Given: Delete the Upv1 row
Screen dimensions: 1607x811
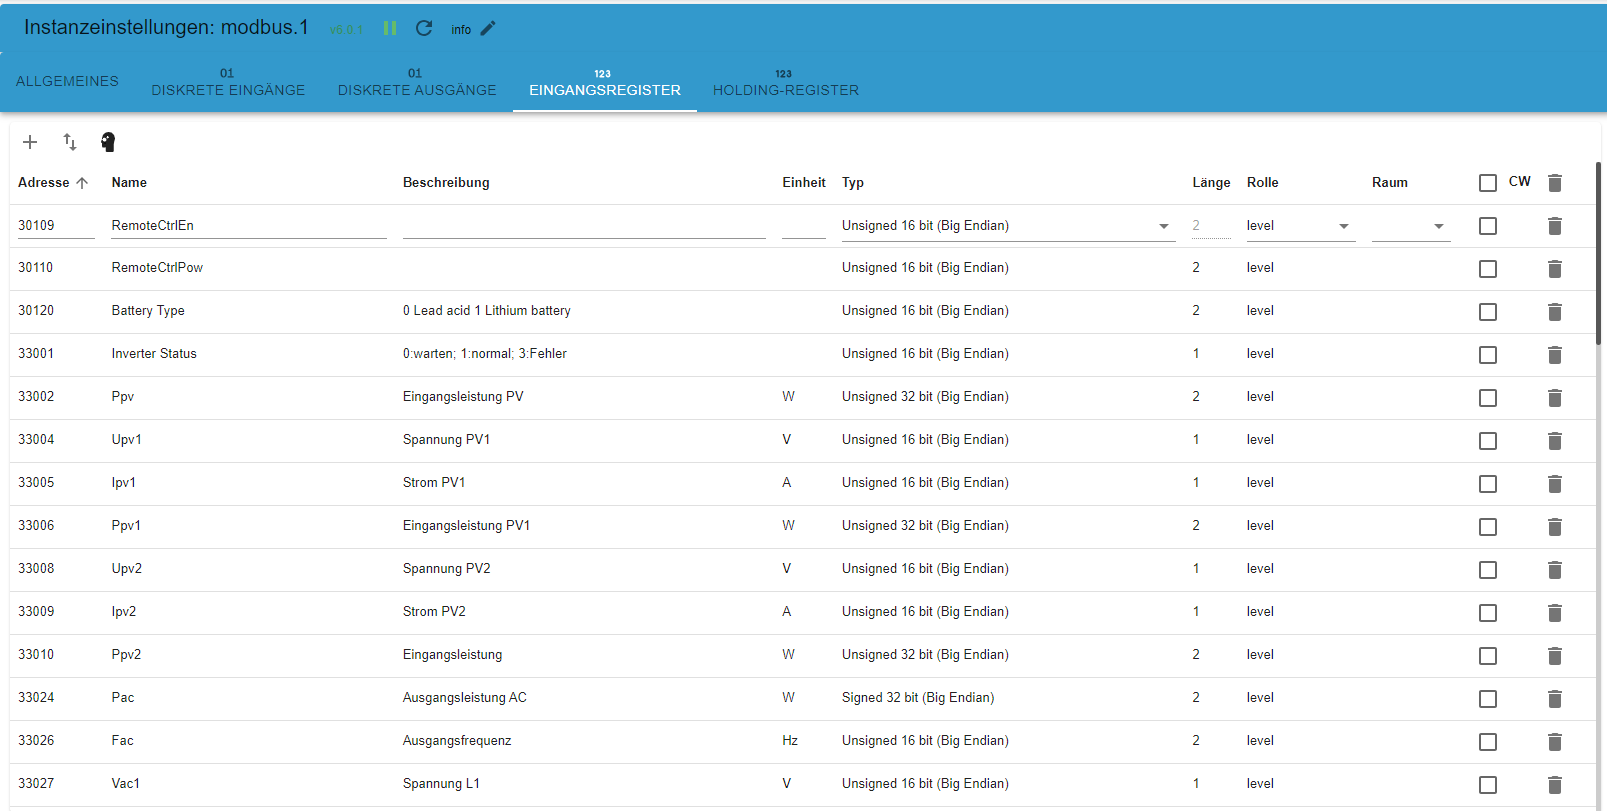Looking at the screenshot, I should tap(1555, 441).
